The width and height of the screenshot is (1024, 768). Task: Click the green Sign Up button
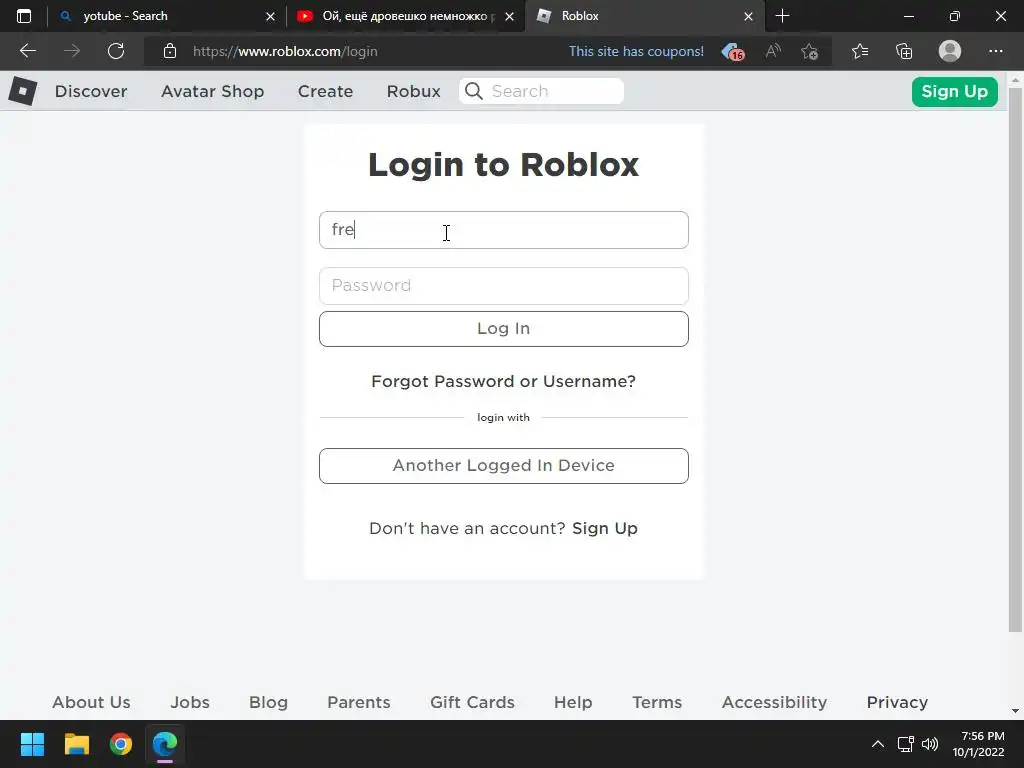[954, 91]
